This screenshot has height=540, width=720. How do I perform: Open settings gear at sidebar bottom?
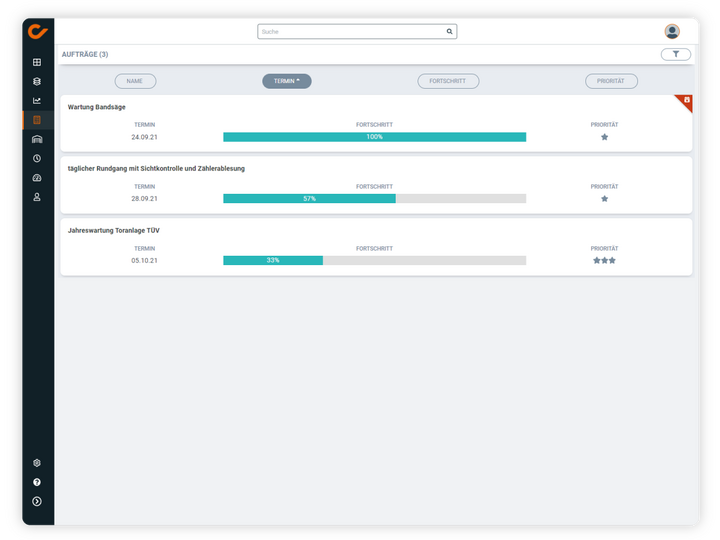point(37,463)
